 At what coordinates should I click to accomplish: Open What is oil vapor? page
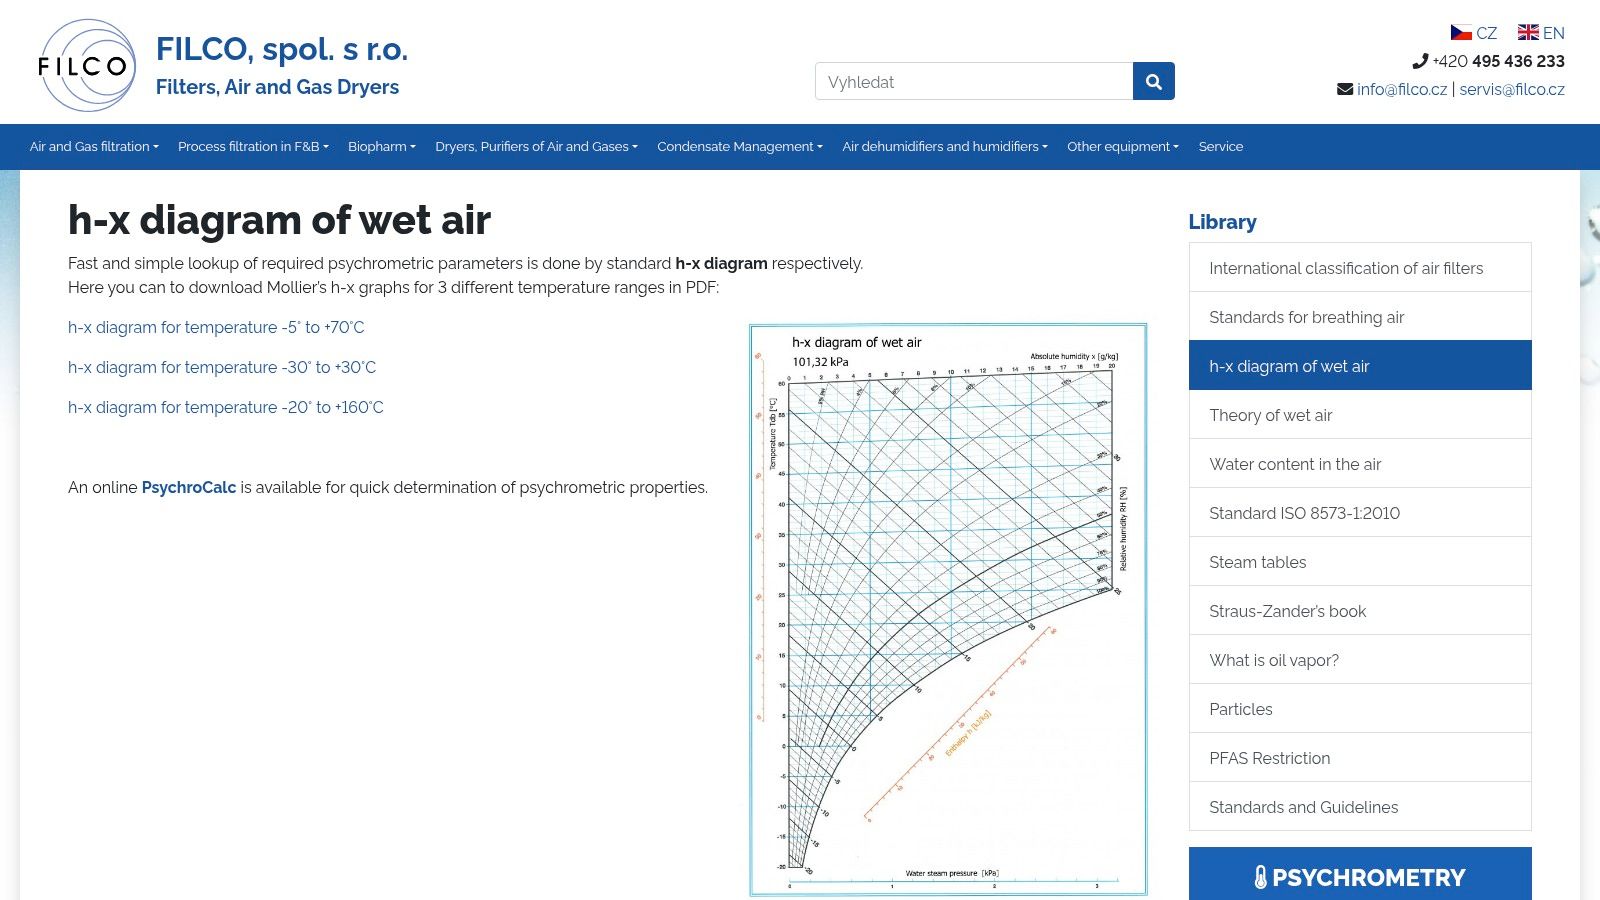tap(1360, 660)
